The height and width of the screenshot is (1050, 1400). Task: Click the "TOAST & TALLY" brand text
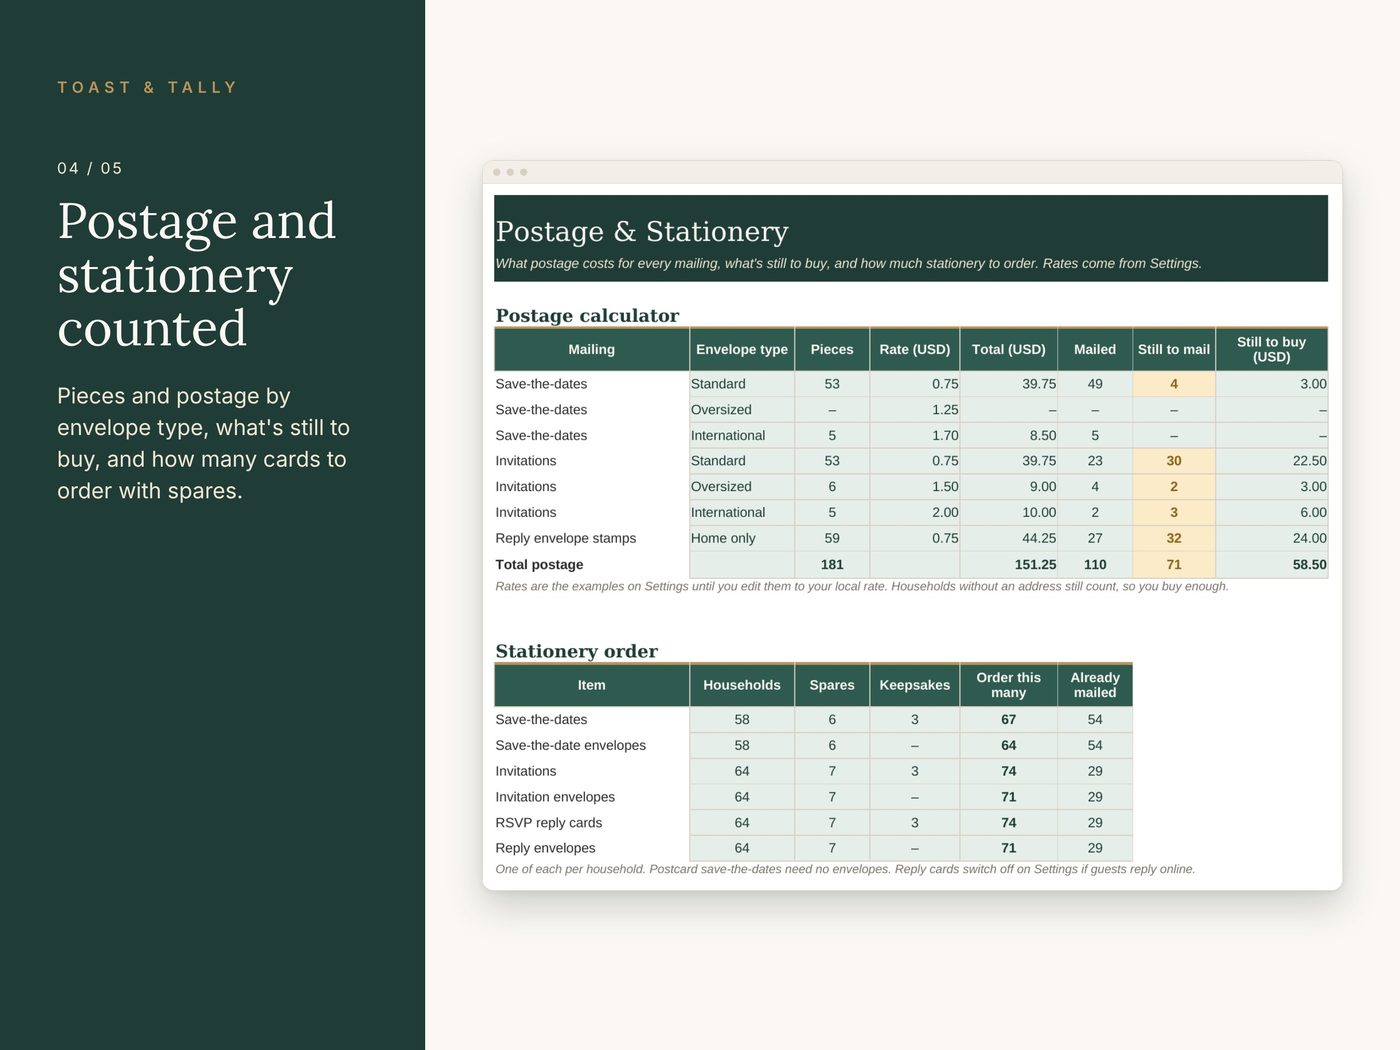(x=147, y=88)
